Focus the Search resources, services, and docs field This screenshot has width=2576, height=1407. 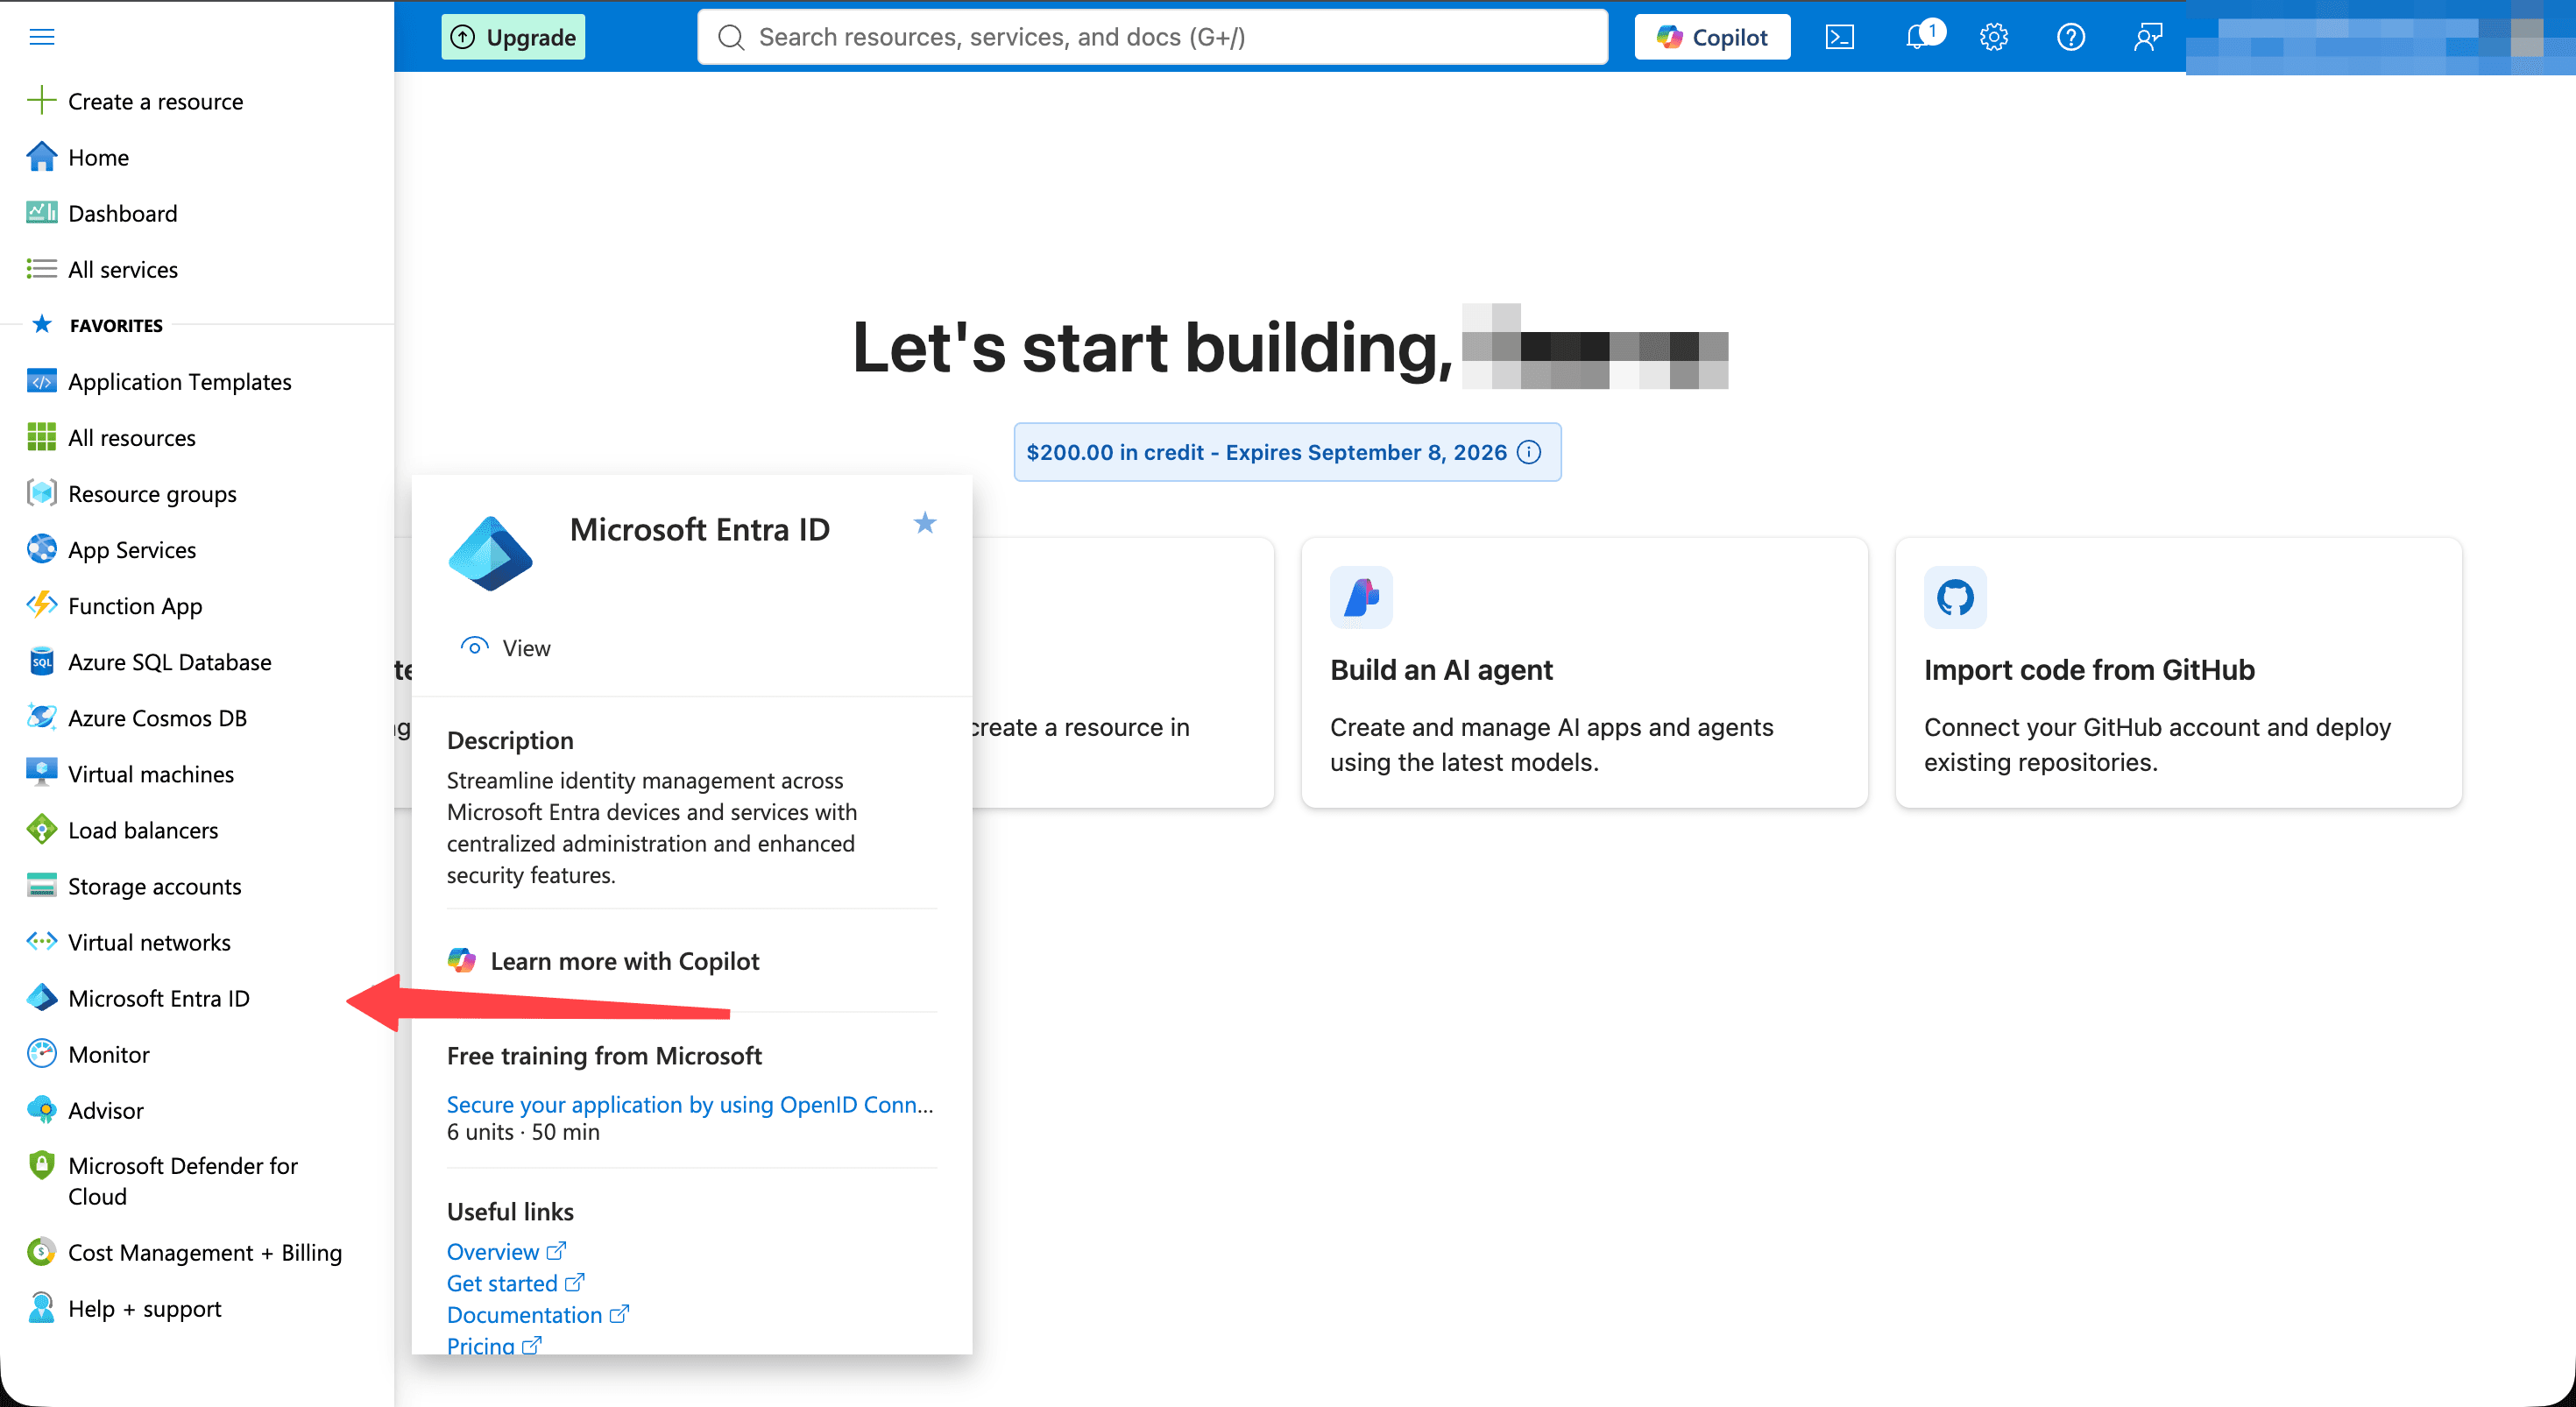(x=1152, y=37)
